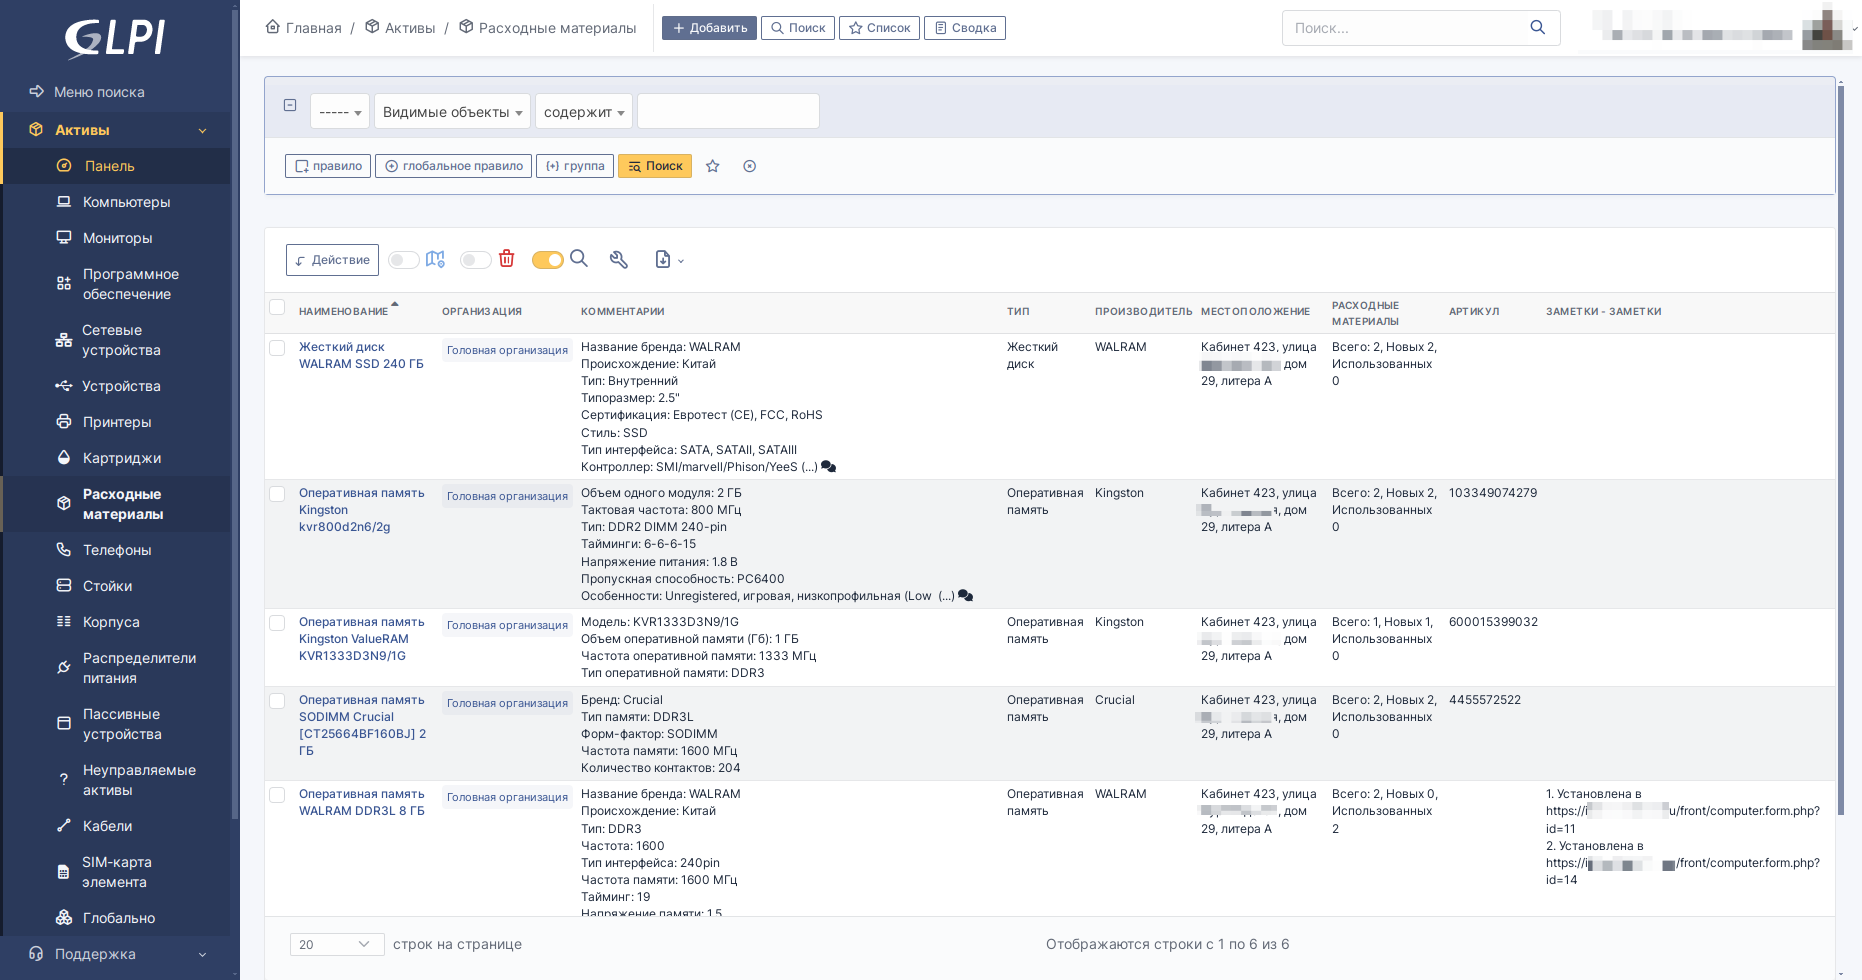Viewport: 1862px width, 980px height.
Task: Open the rows per page dropdown
Action: click(337, 944)
